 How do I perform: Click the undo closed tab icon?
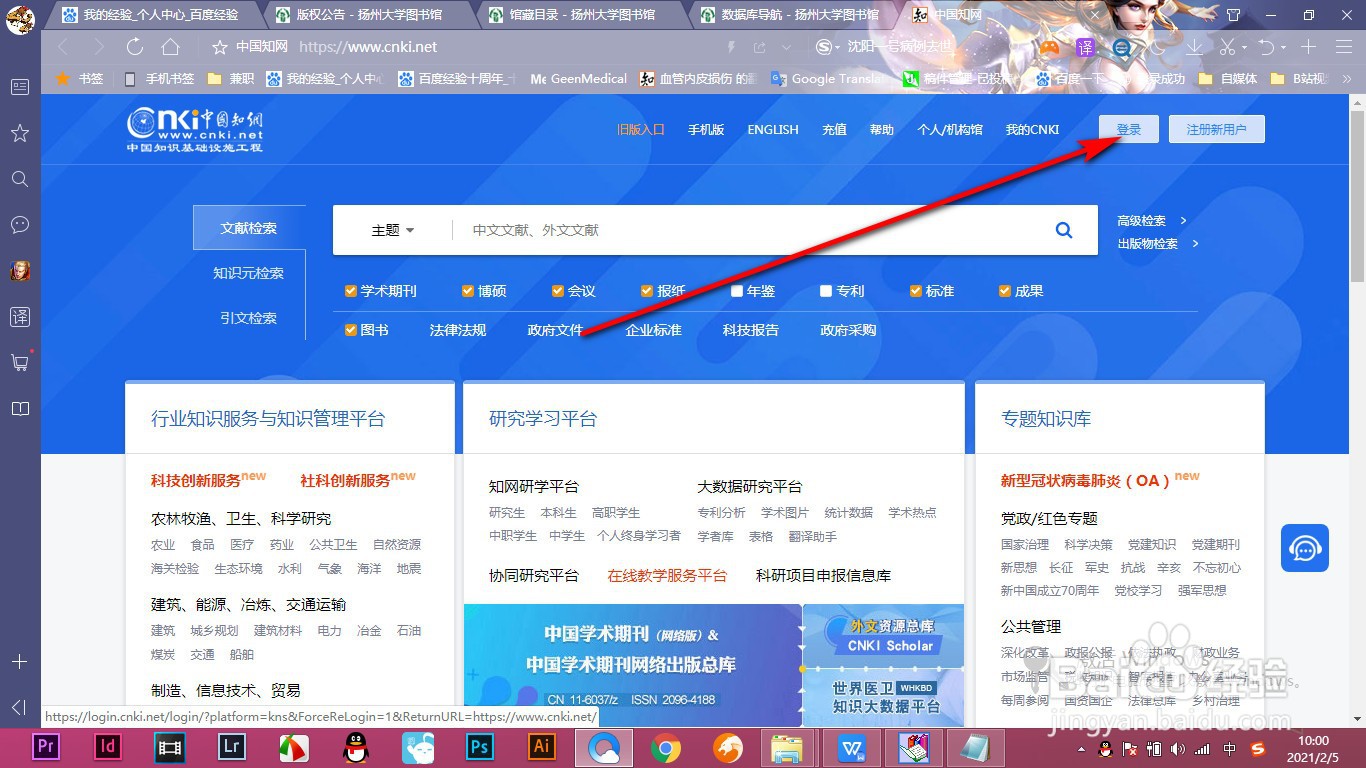[x=1266, y=47]
